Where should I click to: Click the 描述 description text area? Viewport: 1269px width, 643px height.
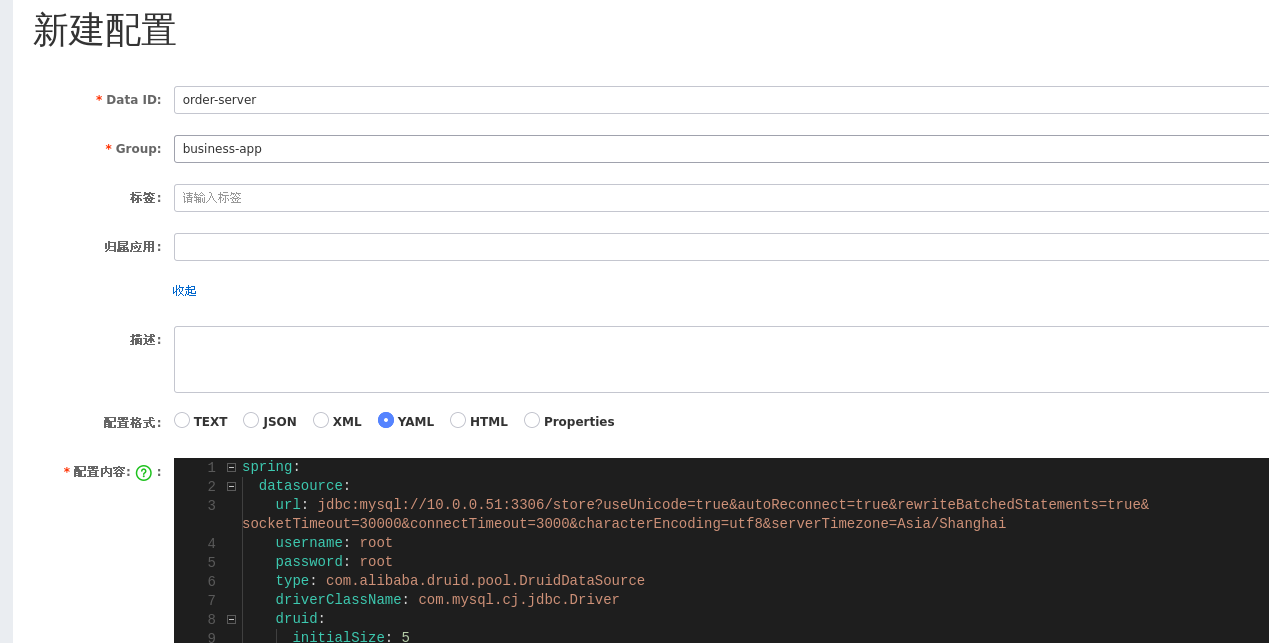click(720, 359)
